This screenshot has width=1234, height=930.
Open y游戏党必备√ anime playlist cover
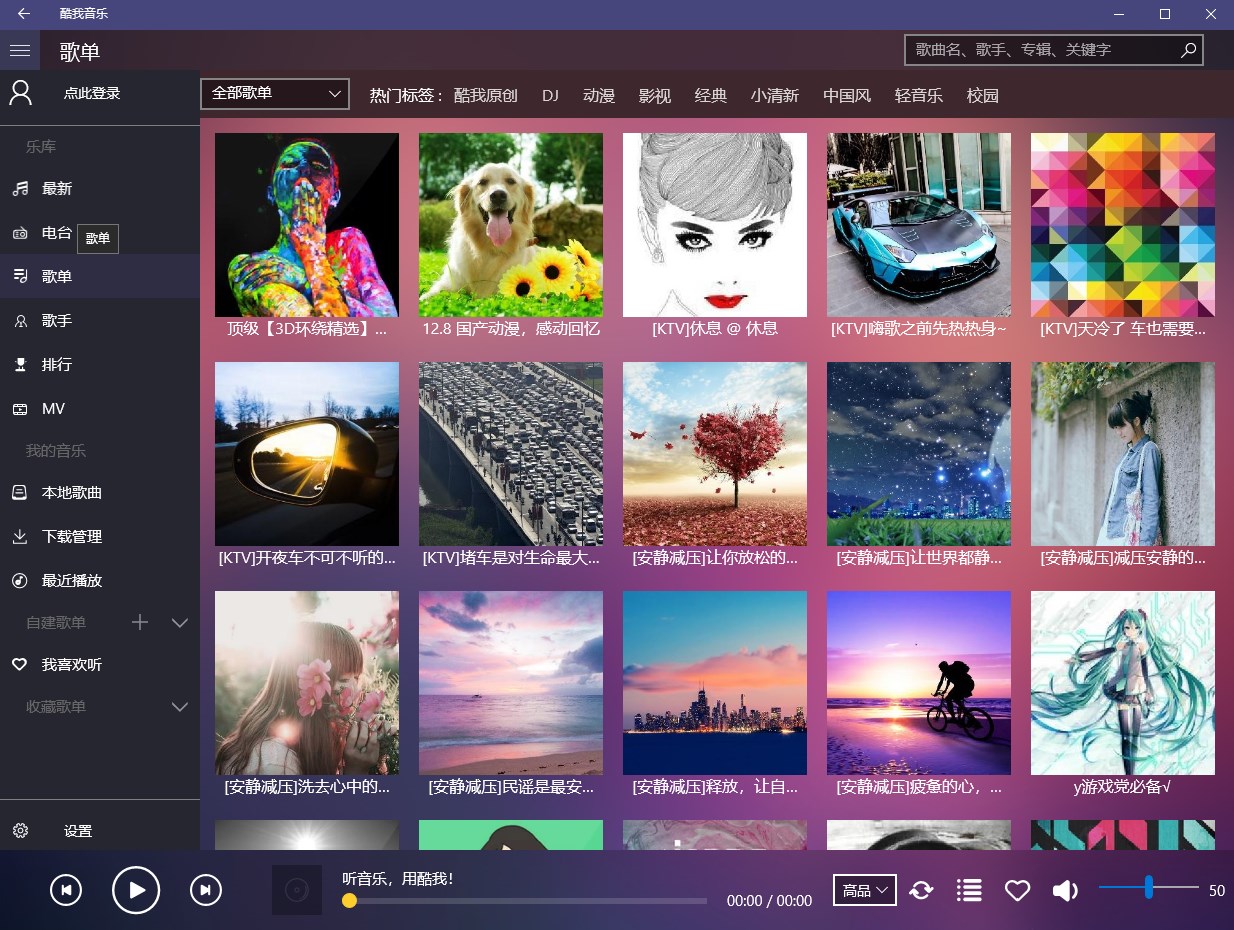coord(1123,683)
